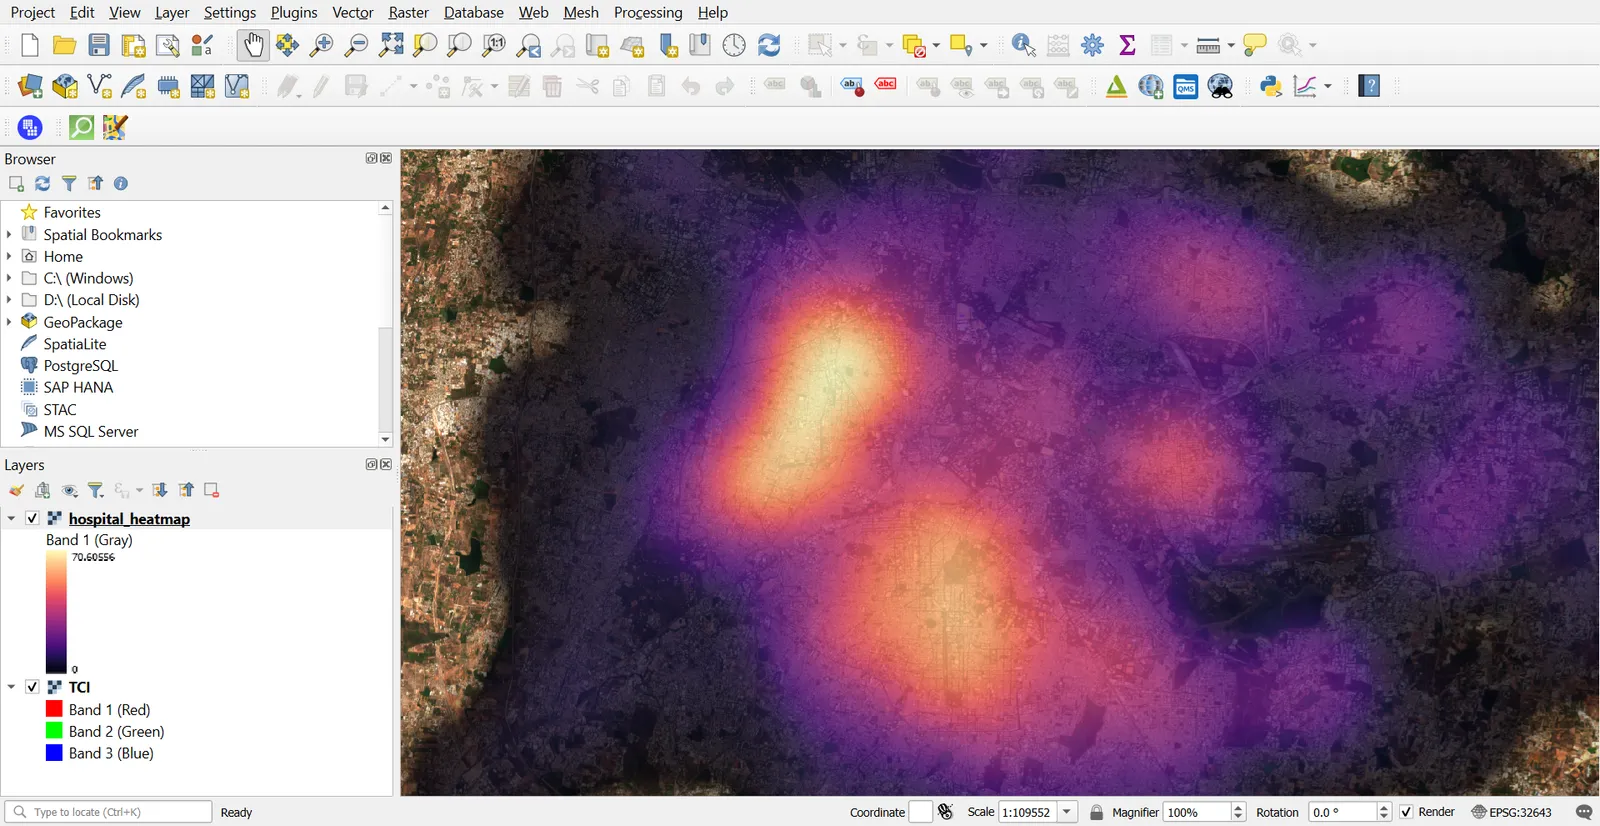Viewport: 1600px width, 826px height.
Task: Click the Filter Legend funnel icon in Layers
Action: (96, 490)
